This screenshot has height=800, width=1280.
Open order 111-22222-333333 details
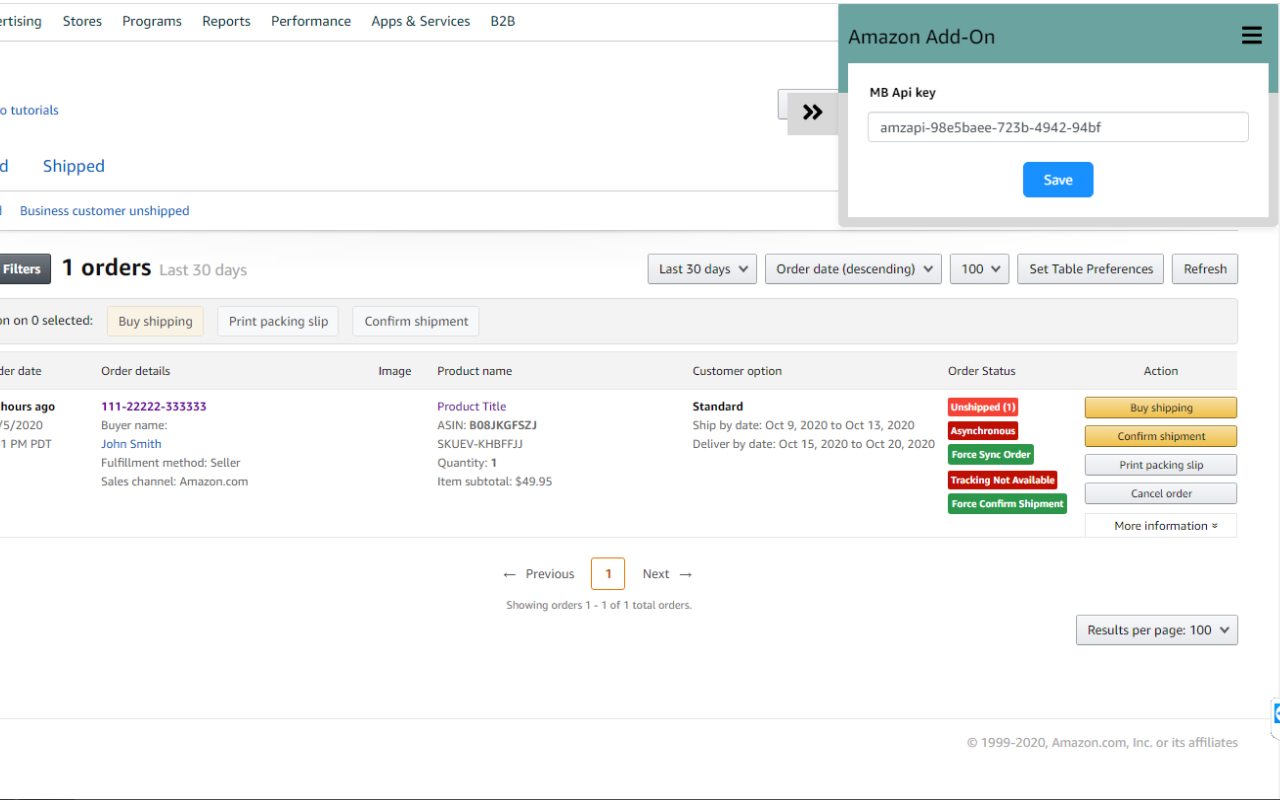click(x=153, y=406)
